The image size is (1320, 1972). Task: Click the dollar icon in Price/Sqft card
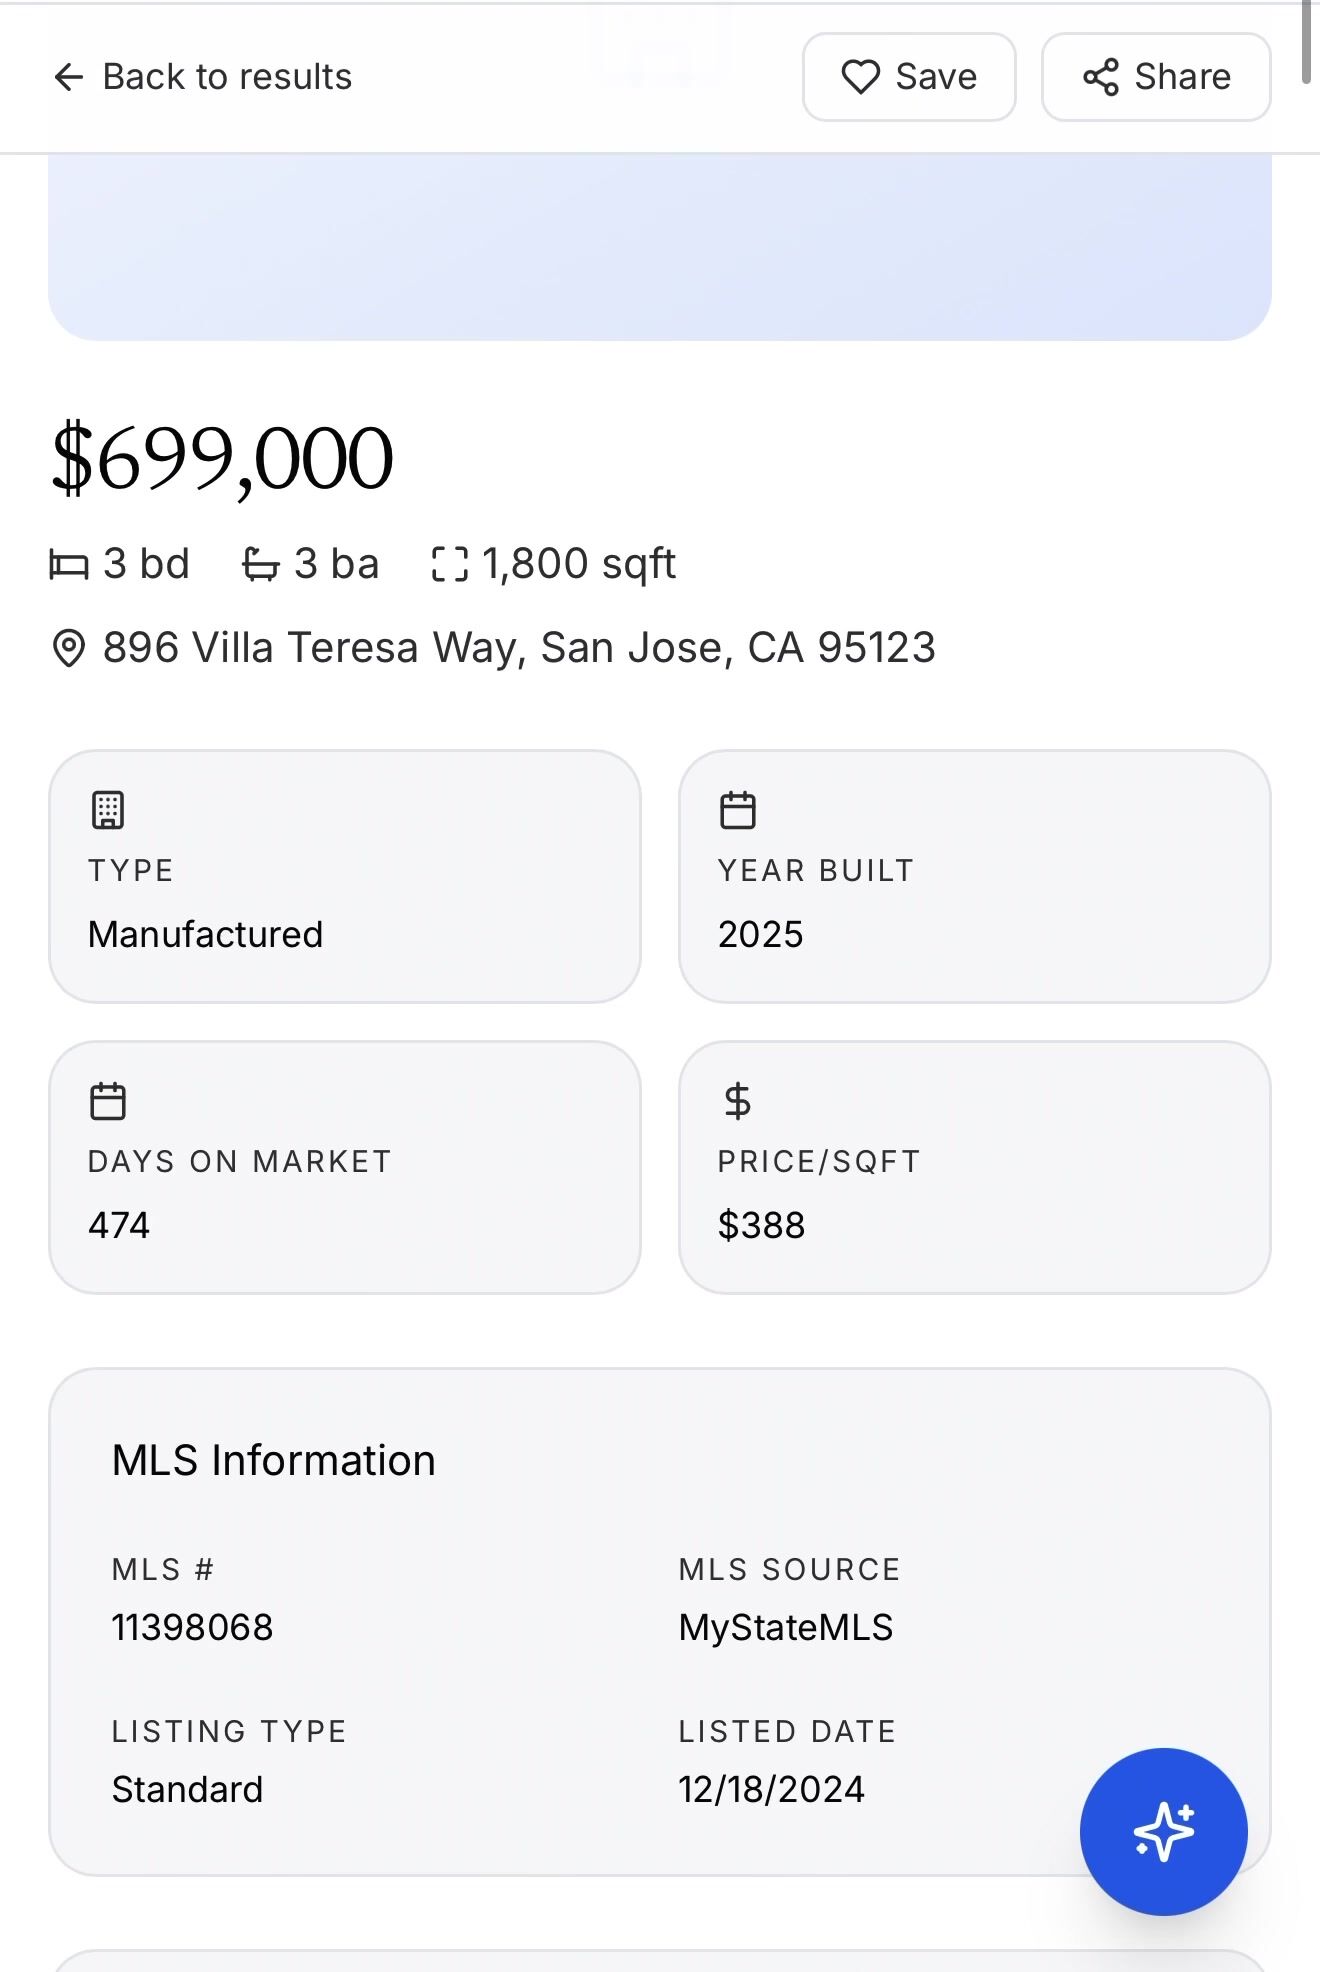738,1101
